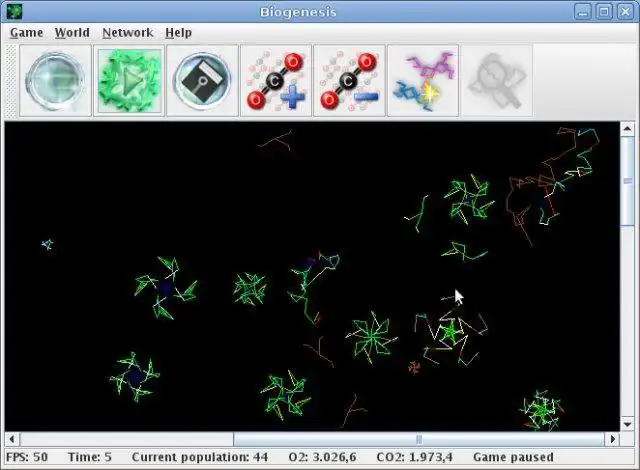Open the Game menu
640x470 pixels.
point(27,33)
